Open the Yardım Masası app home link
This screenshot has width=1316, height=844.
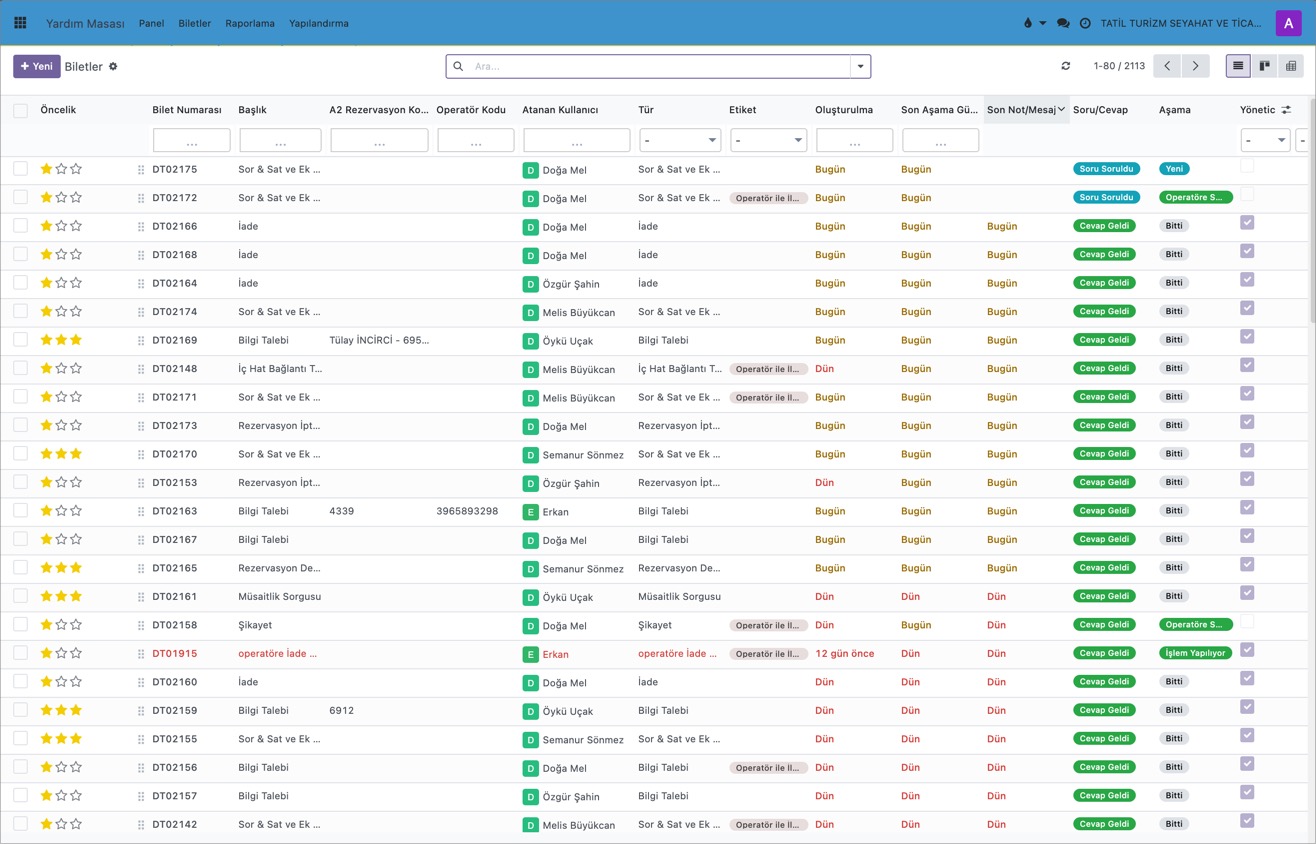85,23
